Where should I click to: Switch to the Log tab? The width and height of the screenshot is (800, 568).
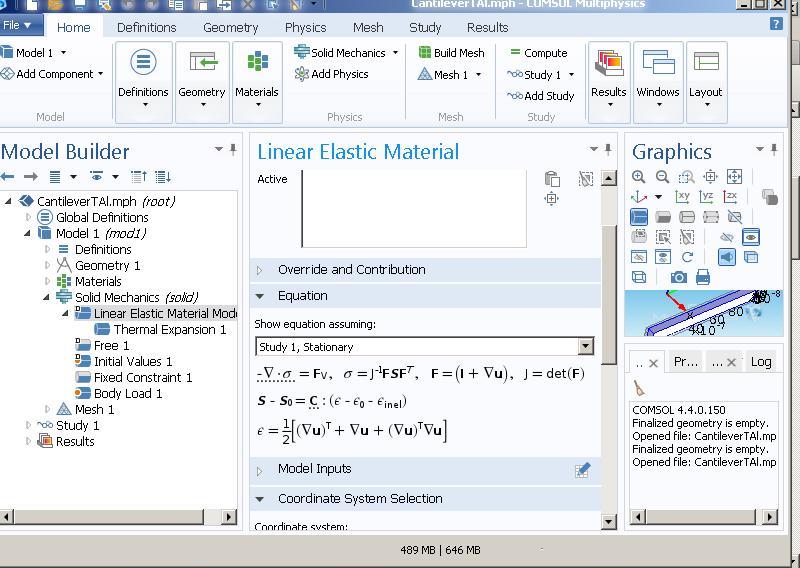(x=761, y=361)
